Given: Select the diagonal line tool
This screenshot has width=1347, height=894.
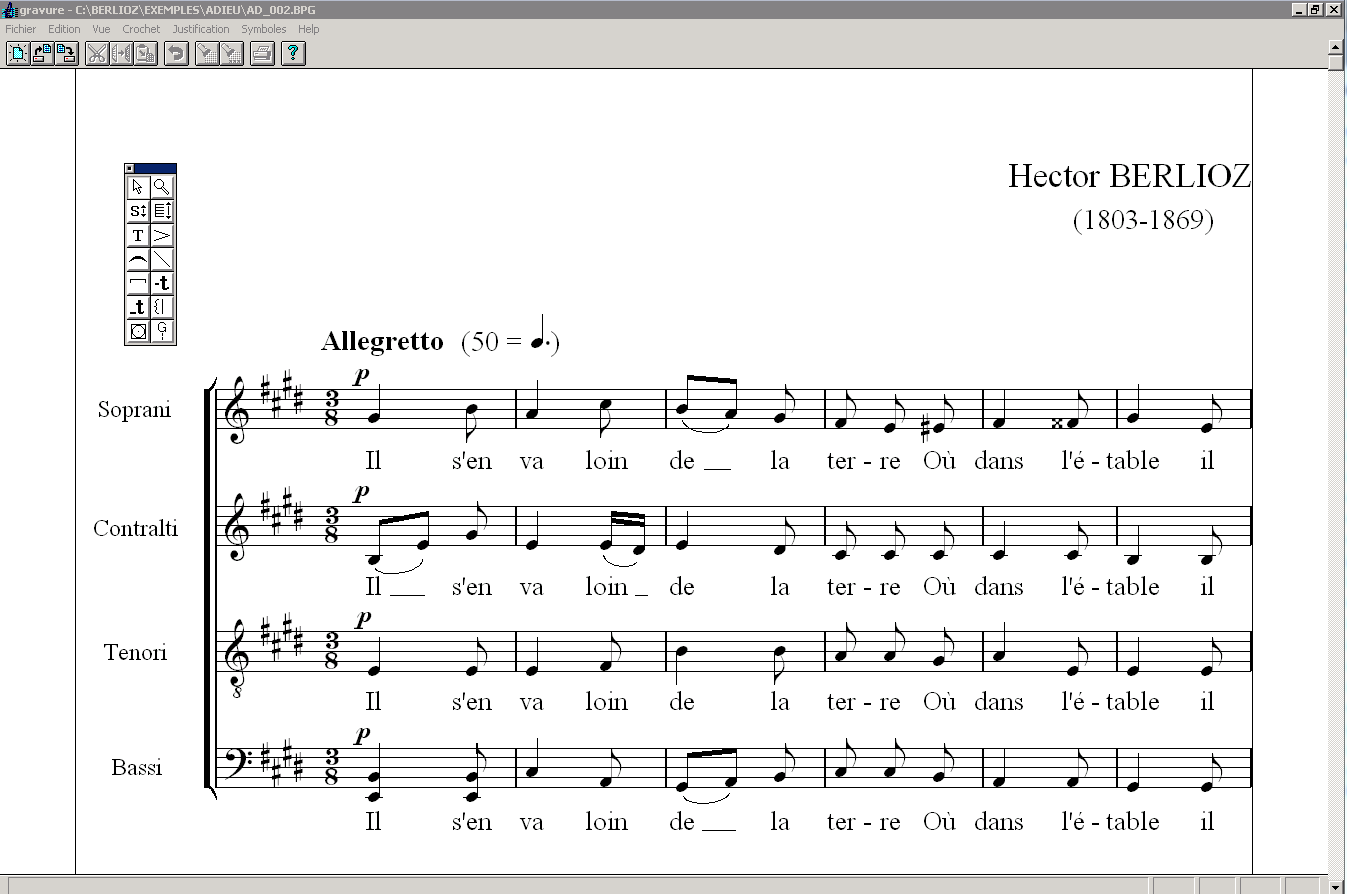Looking at the screenshot, I should pyautogui.click(x=162, y=259).
